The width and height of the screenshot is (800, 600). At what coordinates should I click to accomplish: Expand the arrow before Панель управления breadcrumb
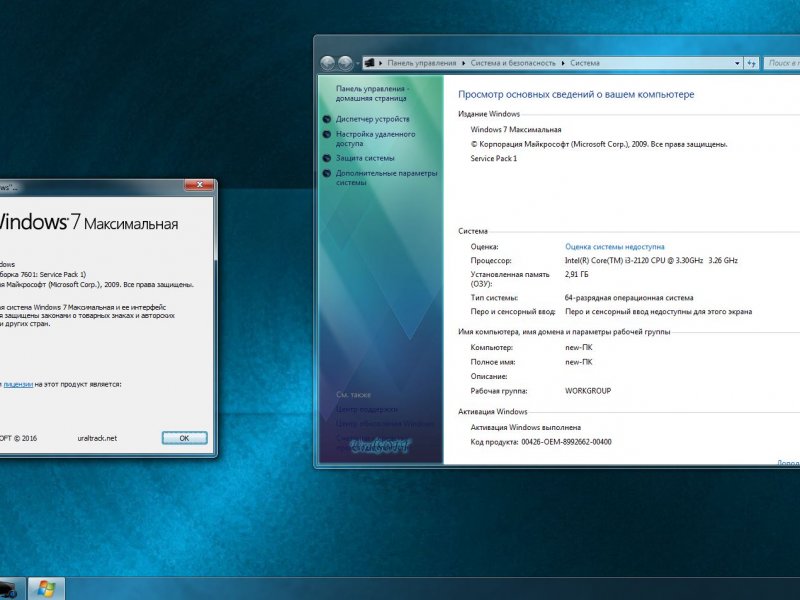coord(381,63)
